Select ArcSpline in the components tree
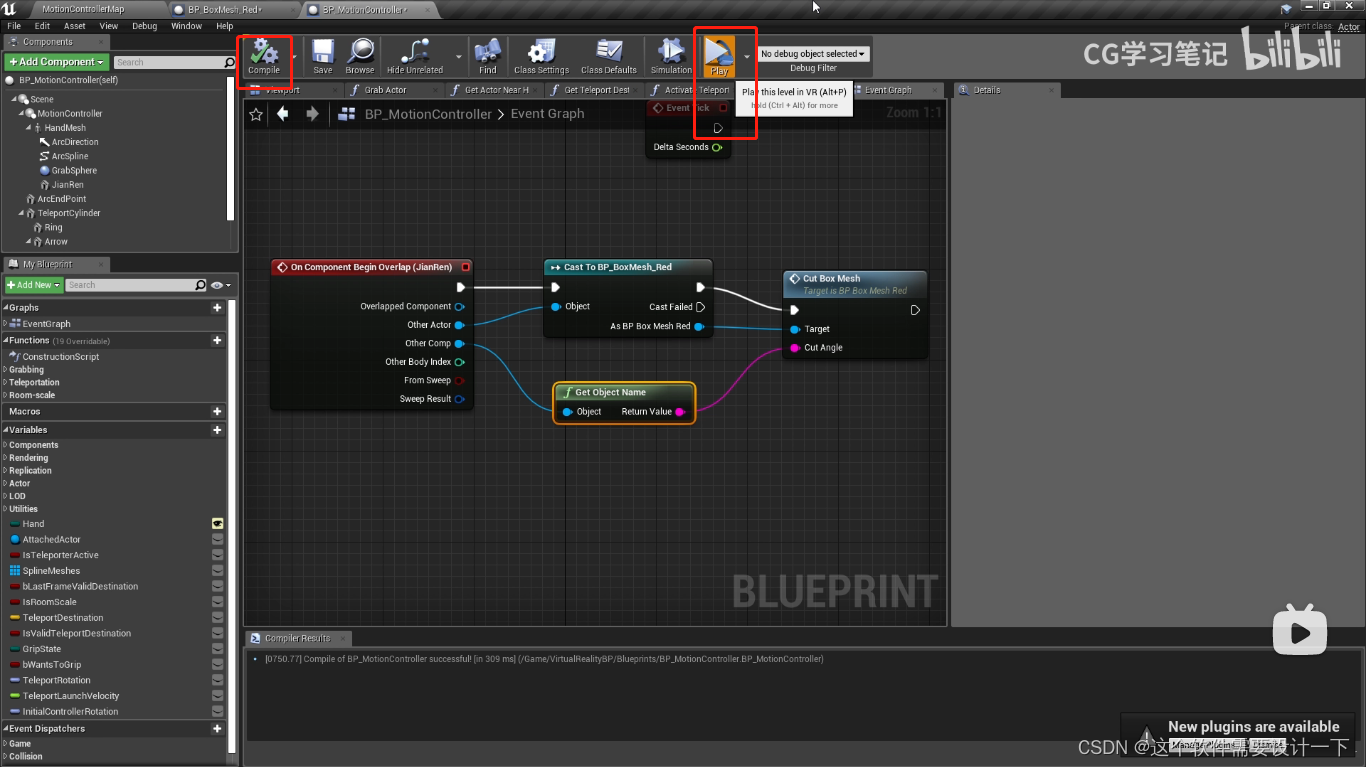 [70, 156]
